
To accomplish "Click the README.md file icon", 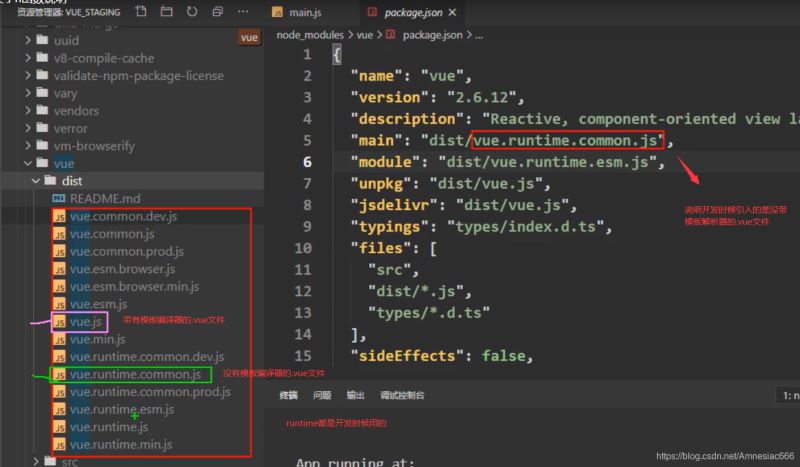I will pyautogui.click(x=59, y=198).
